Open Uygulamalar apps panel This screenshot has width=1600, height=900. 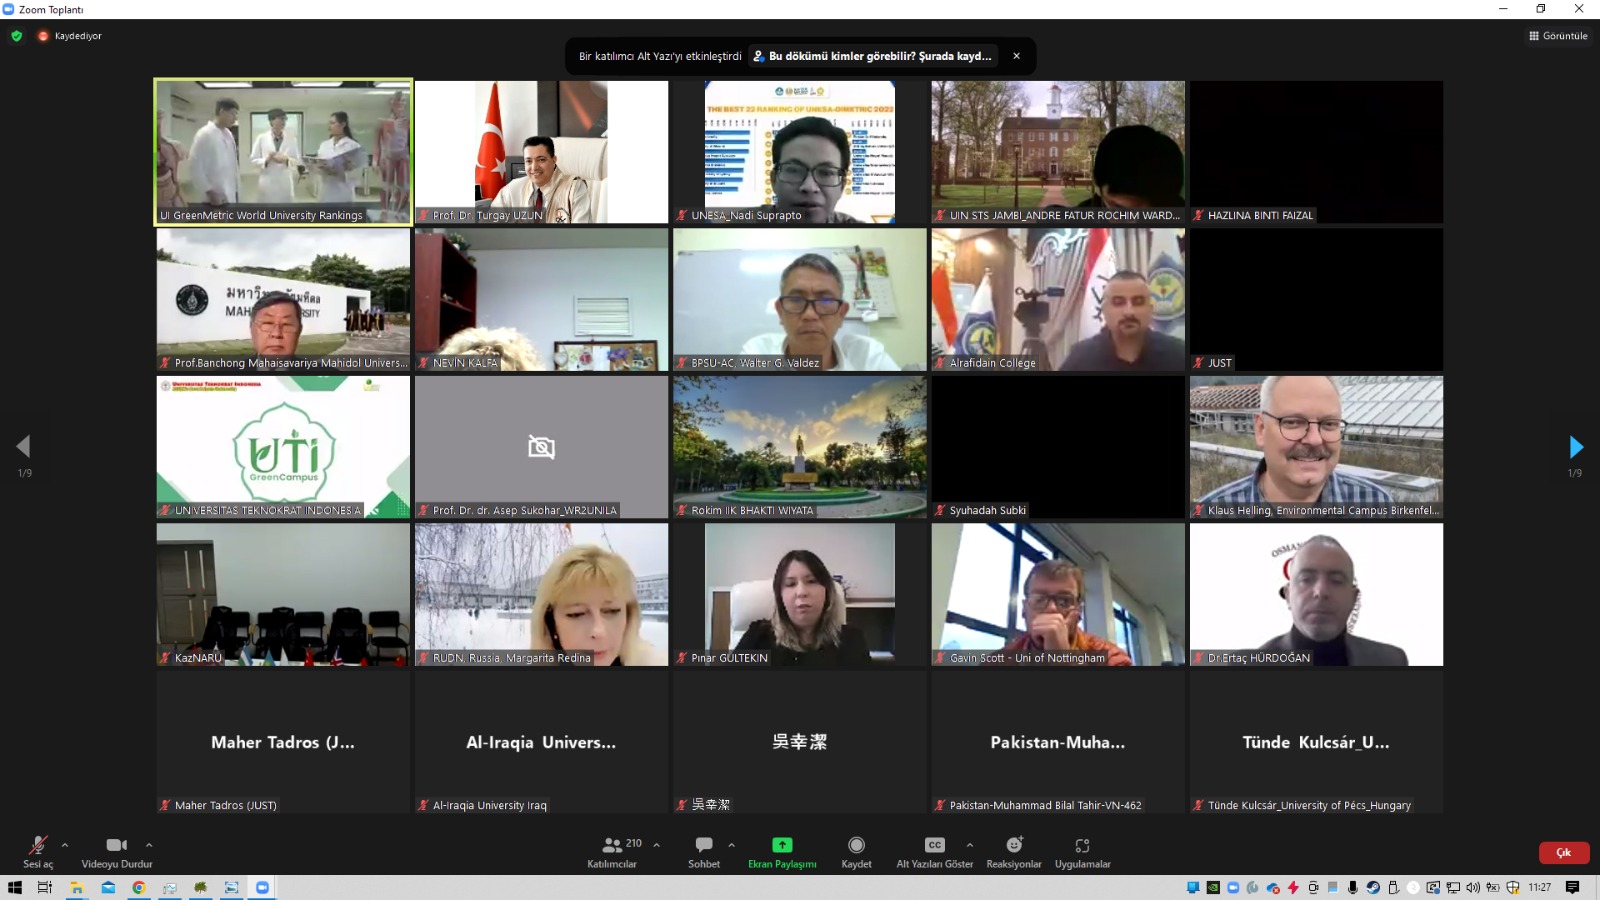click(1083, 851)
